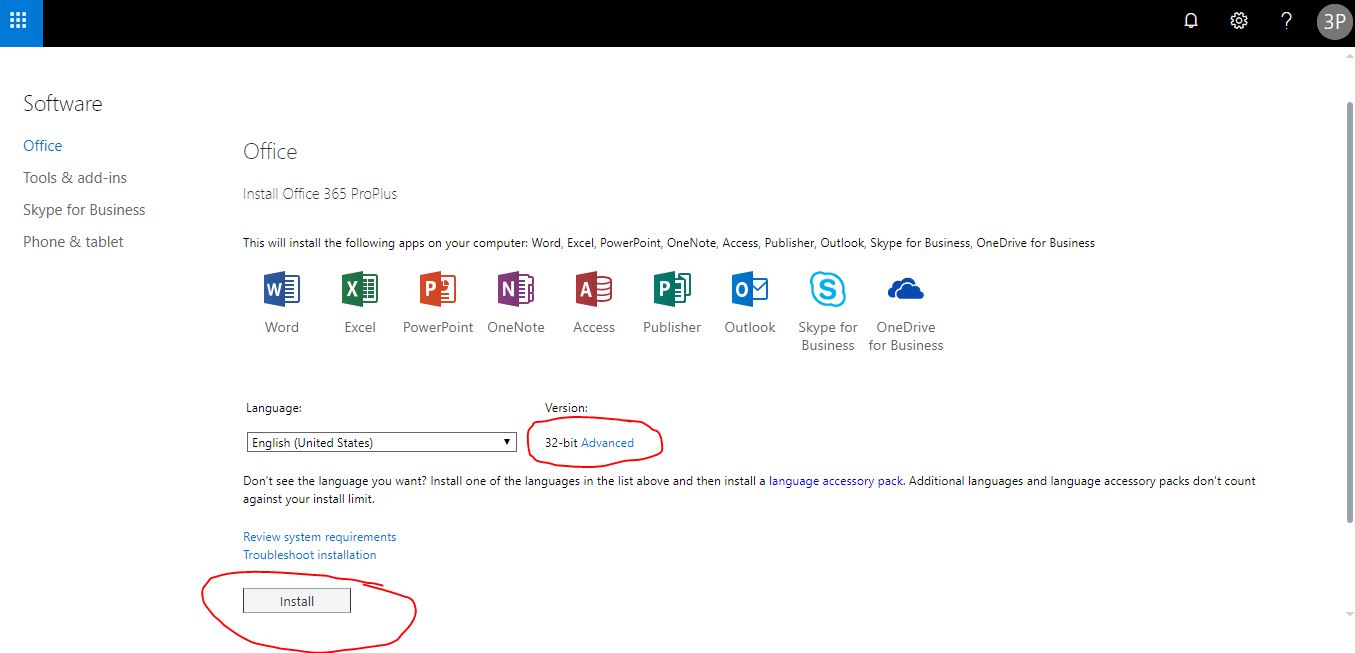1355x653 pixels.
Task: Open Review system requirements link
Action: click(319, 537)
